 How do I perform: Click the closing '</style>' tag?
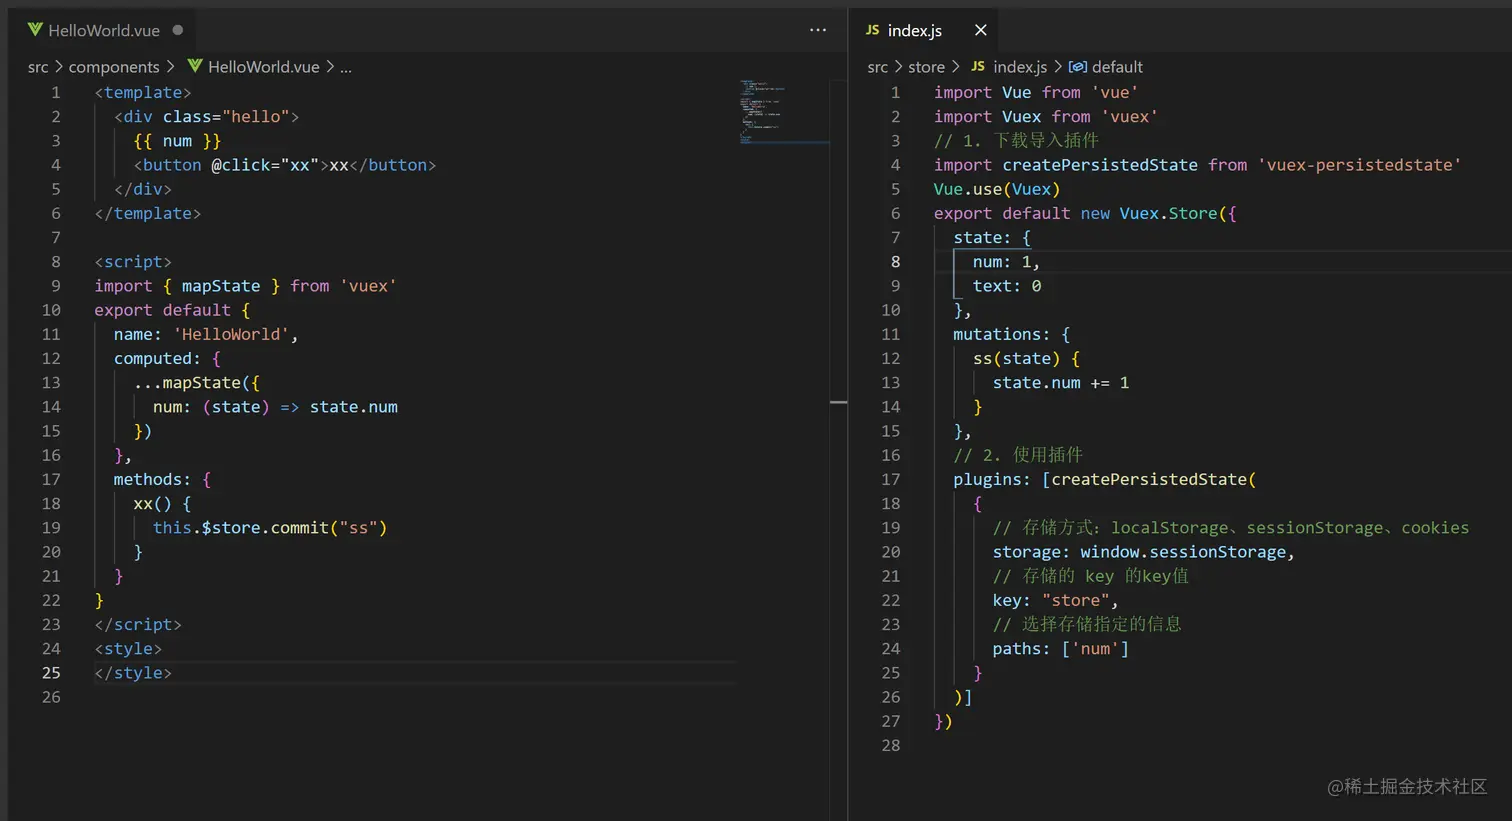(x=133, y=673)
